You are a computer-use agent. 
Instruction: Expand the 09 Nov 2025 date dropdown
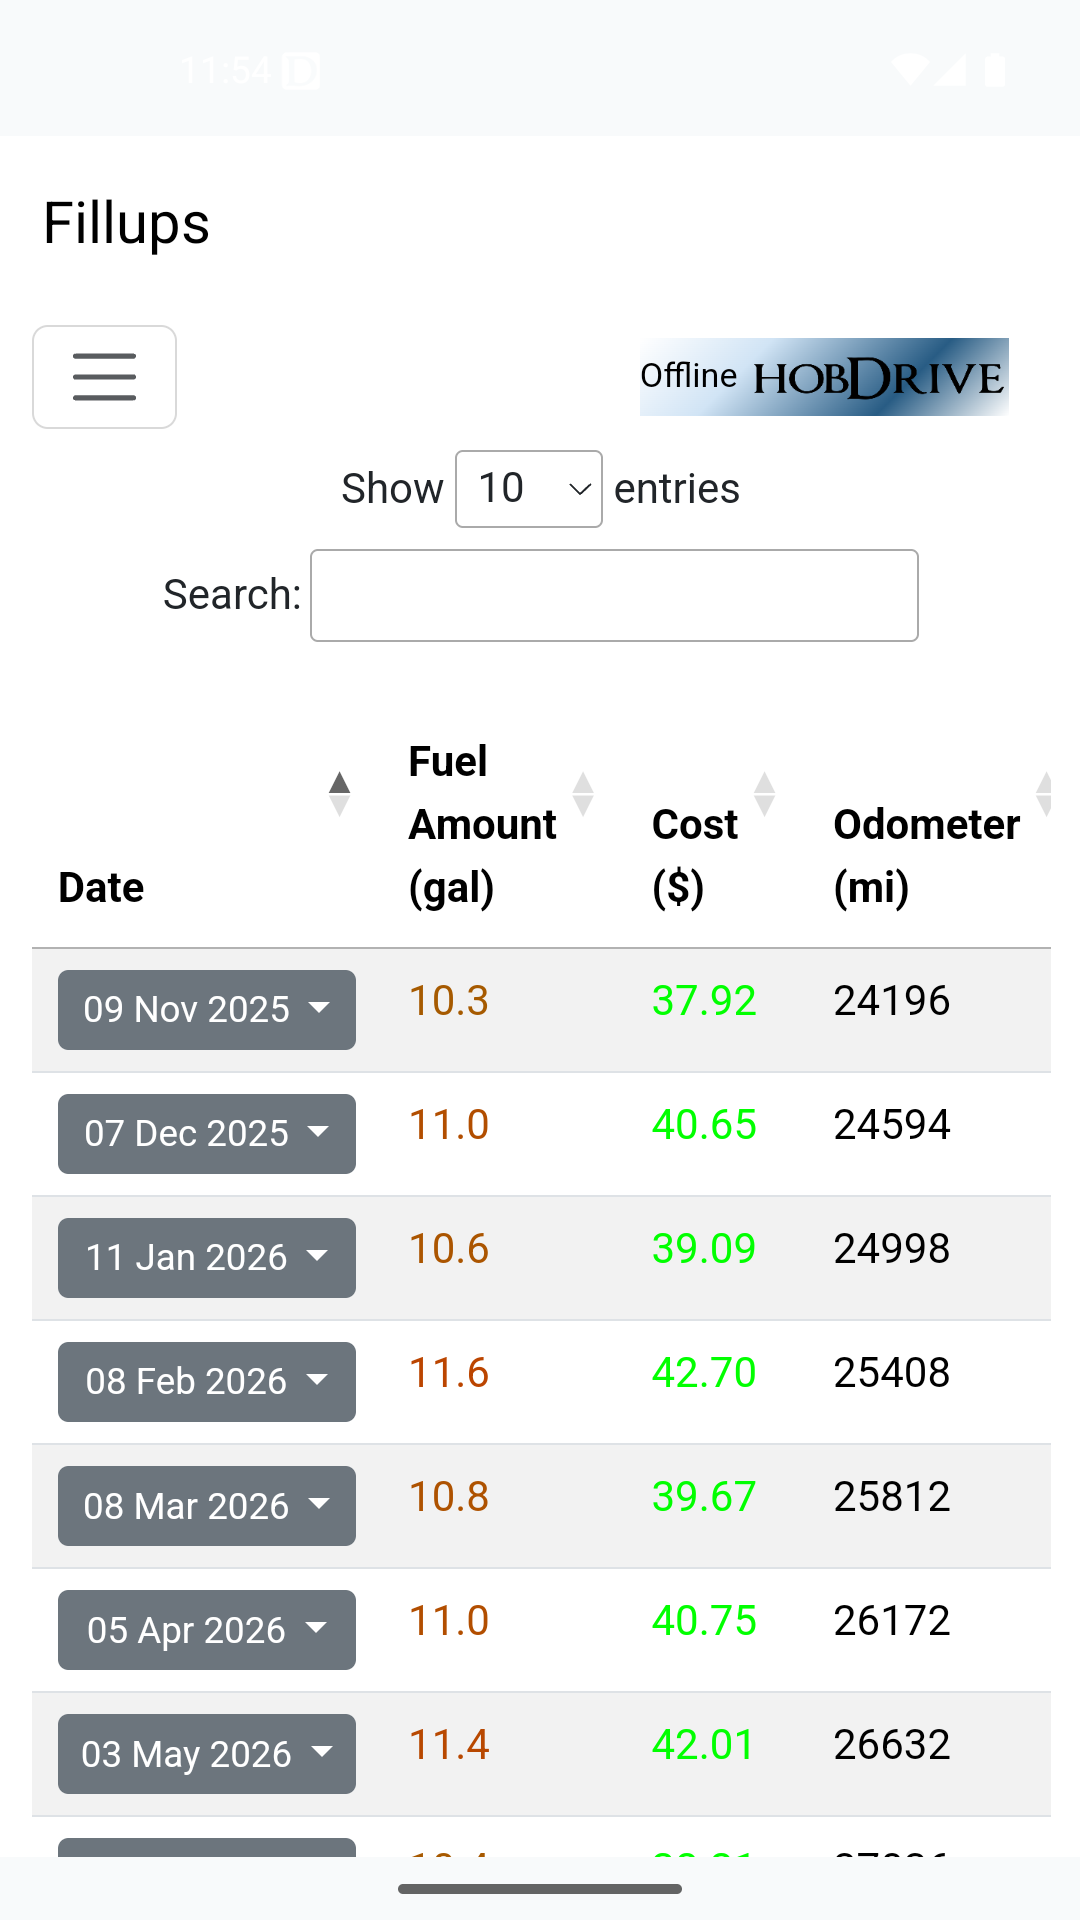[x=207, y=1010]
